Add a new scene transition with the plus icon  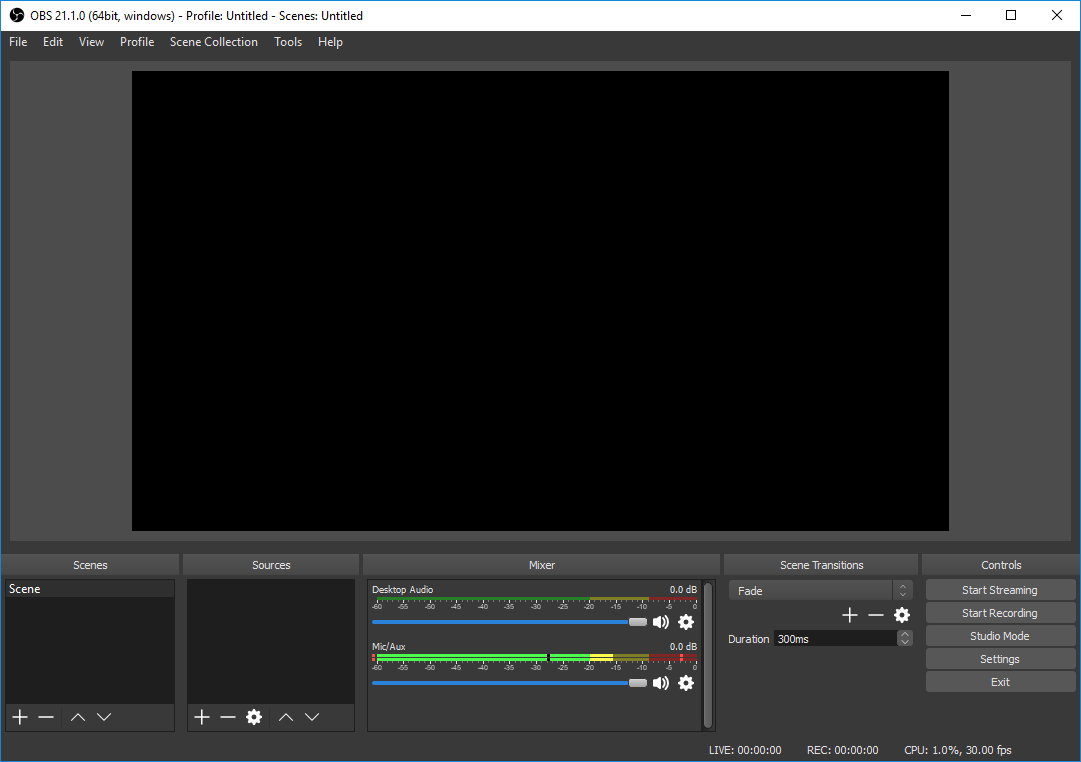coord(849,615)
